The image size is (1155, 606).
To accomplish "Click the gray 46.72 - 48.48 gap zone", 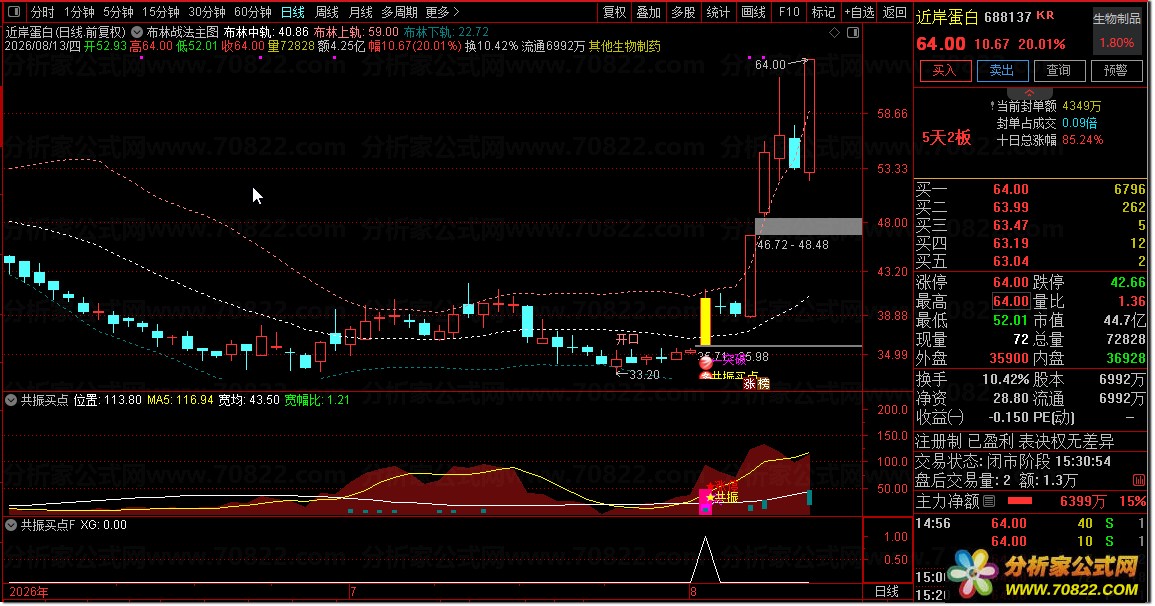I will click(x=808, y=226).
